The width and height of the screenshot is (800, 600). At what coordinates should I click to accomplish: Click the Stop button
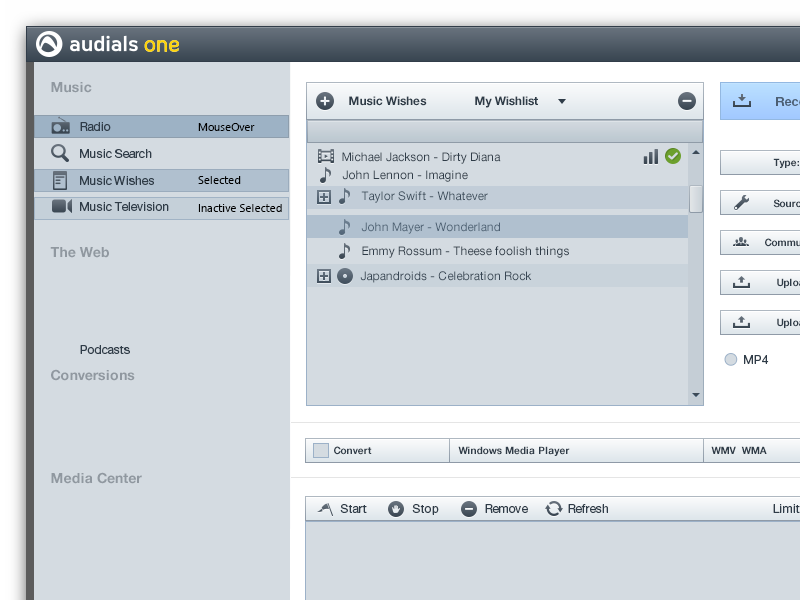coord(413,509)
